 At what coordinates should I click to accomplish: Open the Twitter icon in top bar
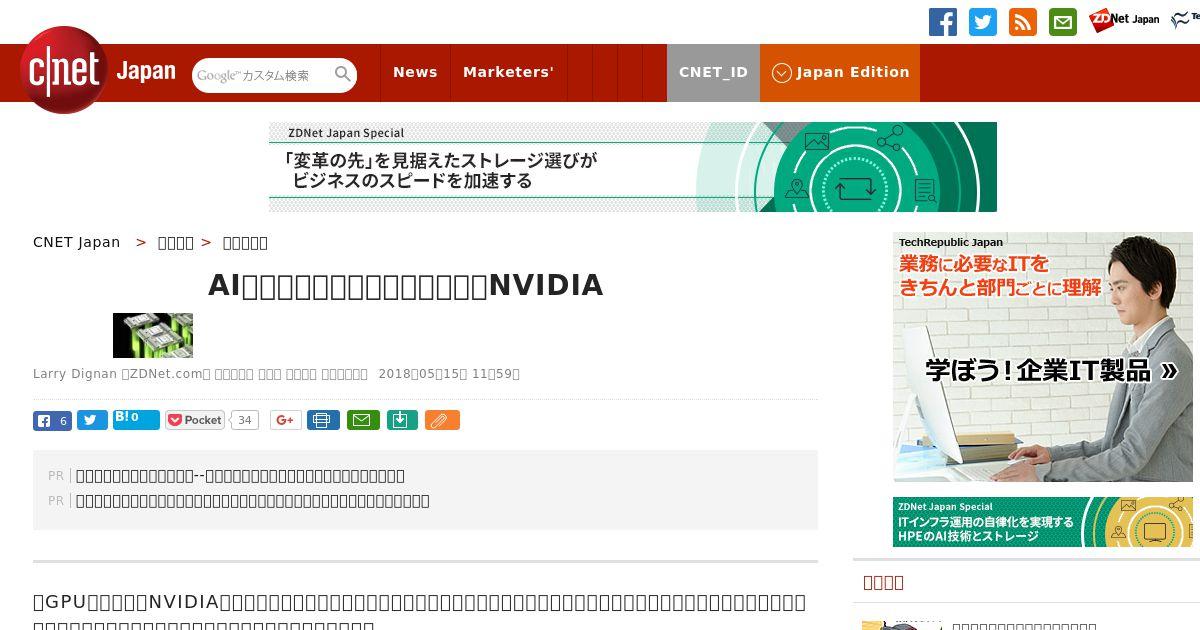(x=983, y=22)
